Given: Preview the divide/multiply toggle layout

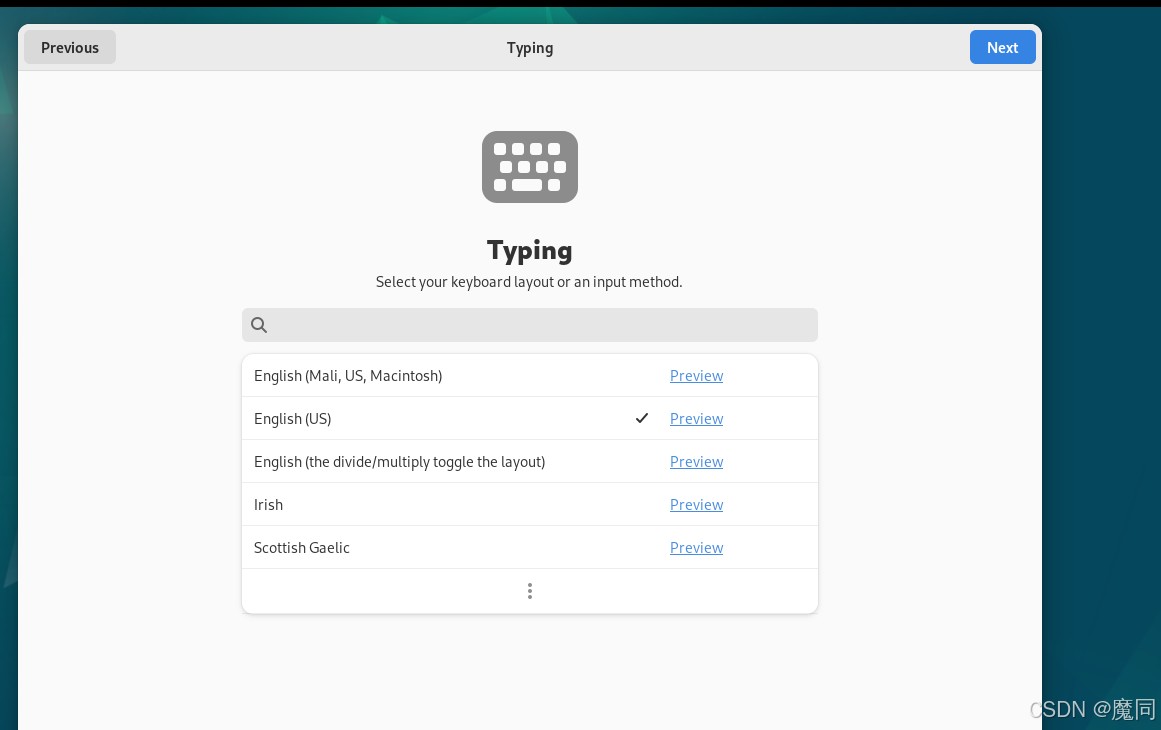Looking at the screenshot, I should tap(696, 461).
